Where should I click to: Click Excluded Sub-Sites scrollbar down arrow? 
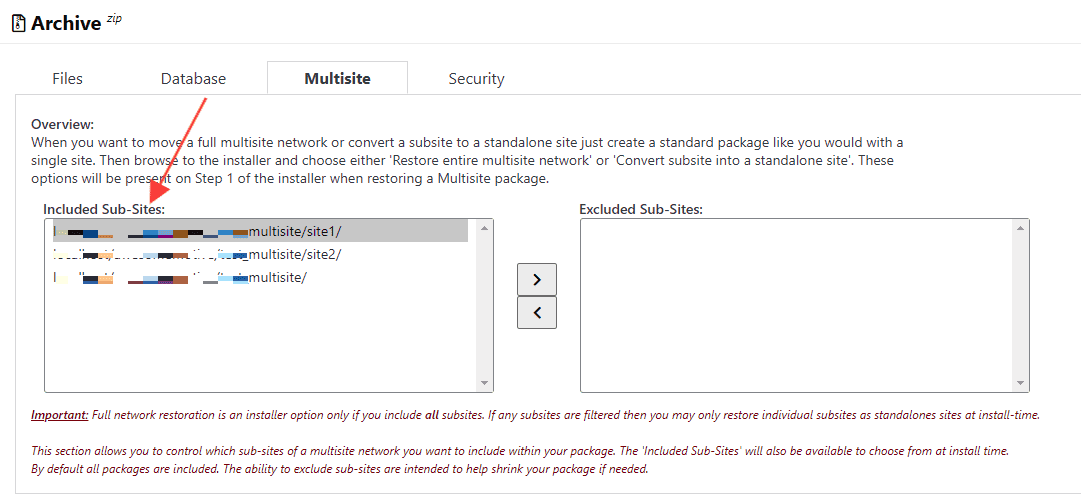pos(1020,383)
